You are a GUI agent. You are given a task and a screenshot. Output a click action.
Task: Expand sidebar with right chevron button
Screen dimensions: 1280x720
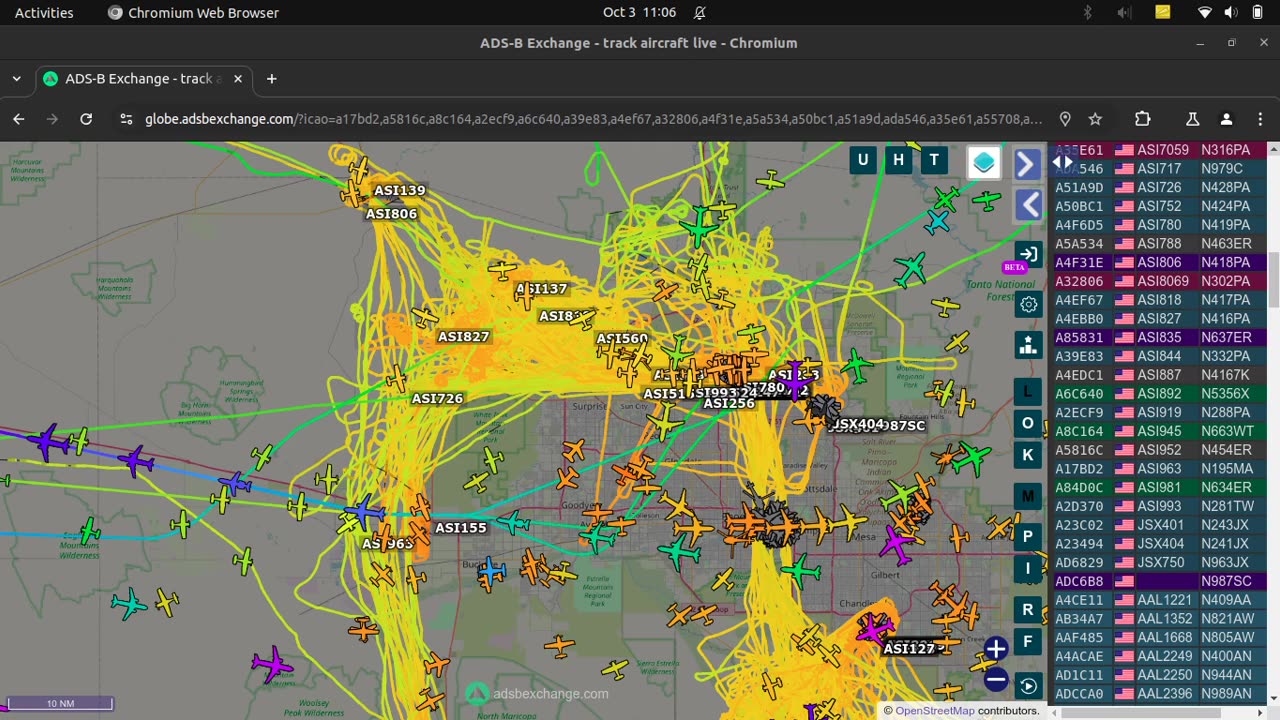tap(1027, 164)
